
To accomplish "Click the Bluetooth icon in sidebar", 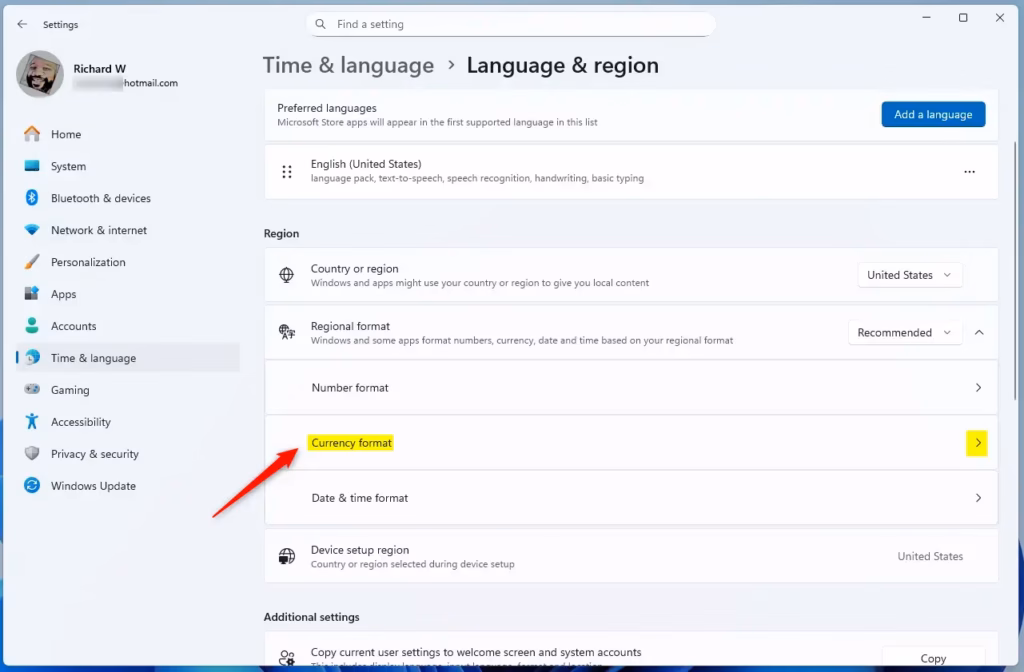I will tap(31, 198).
